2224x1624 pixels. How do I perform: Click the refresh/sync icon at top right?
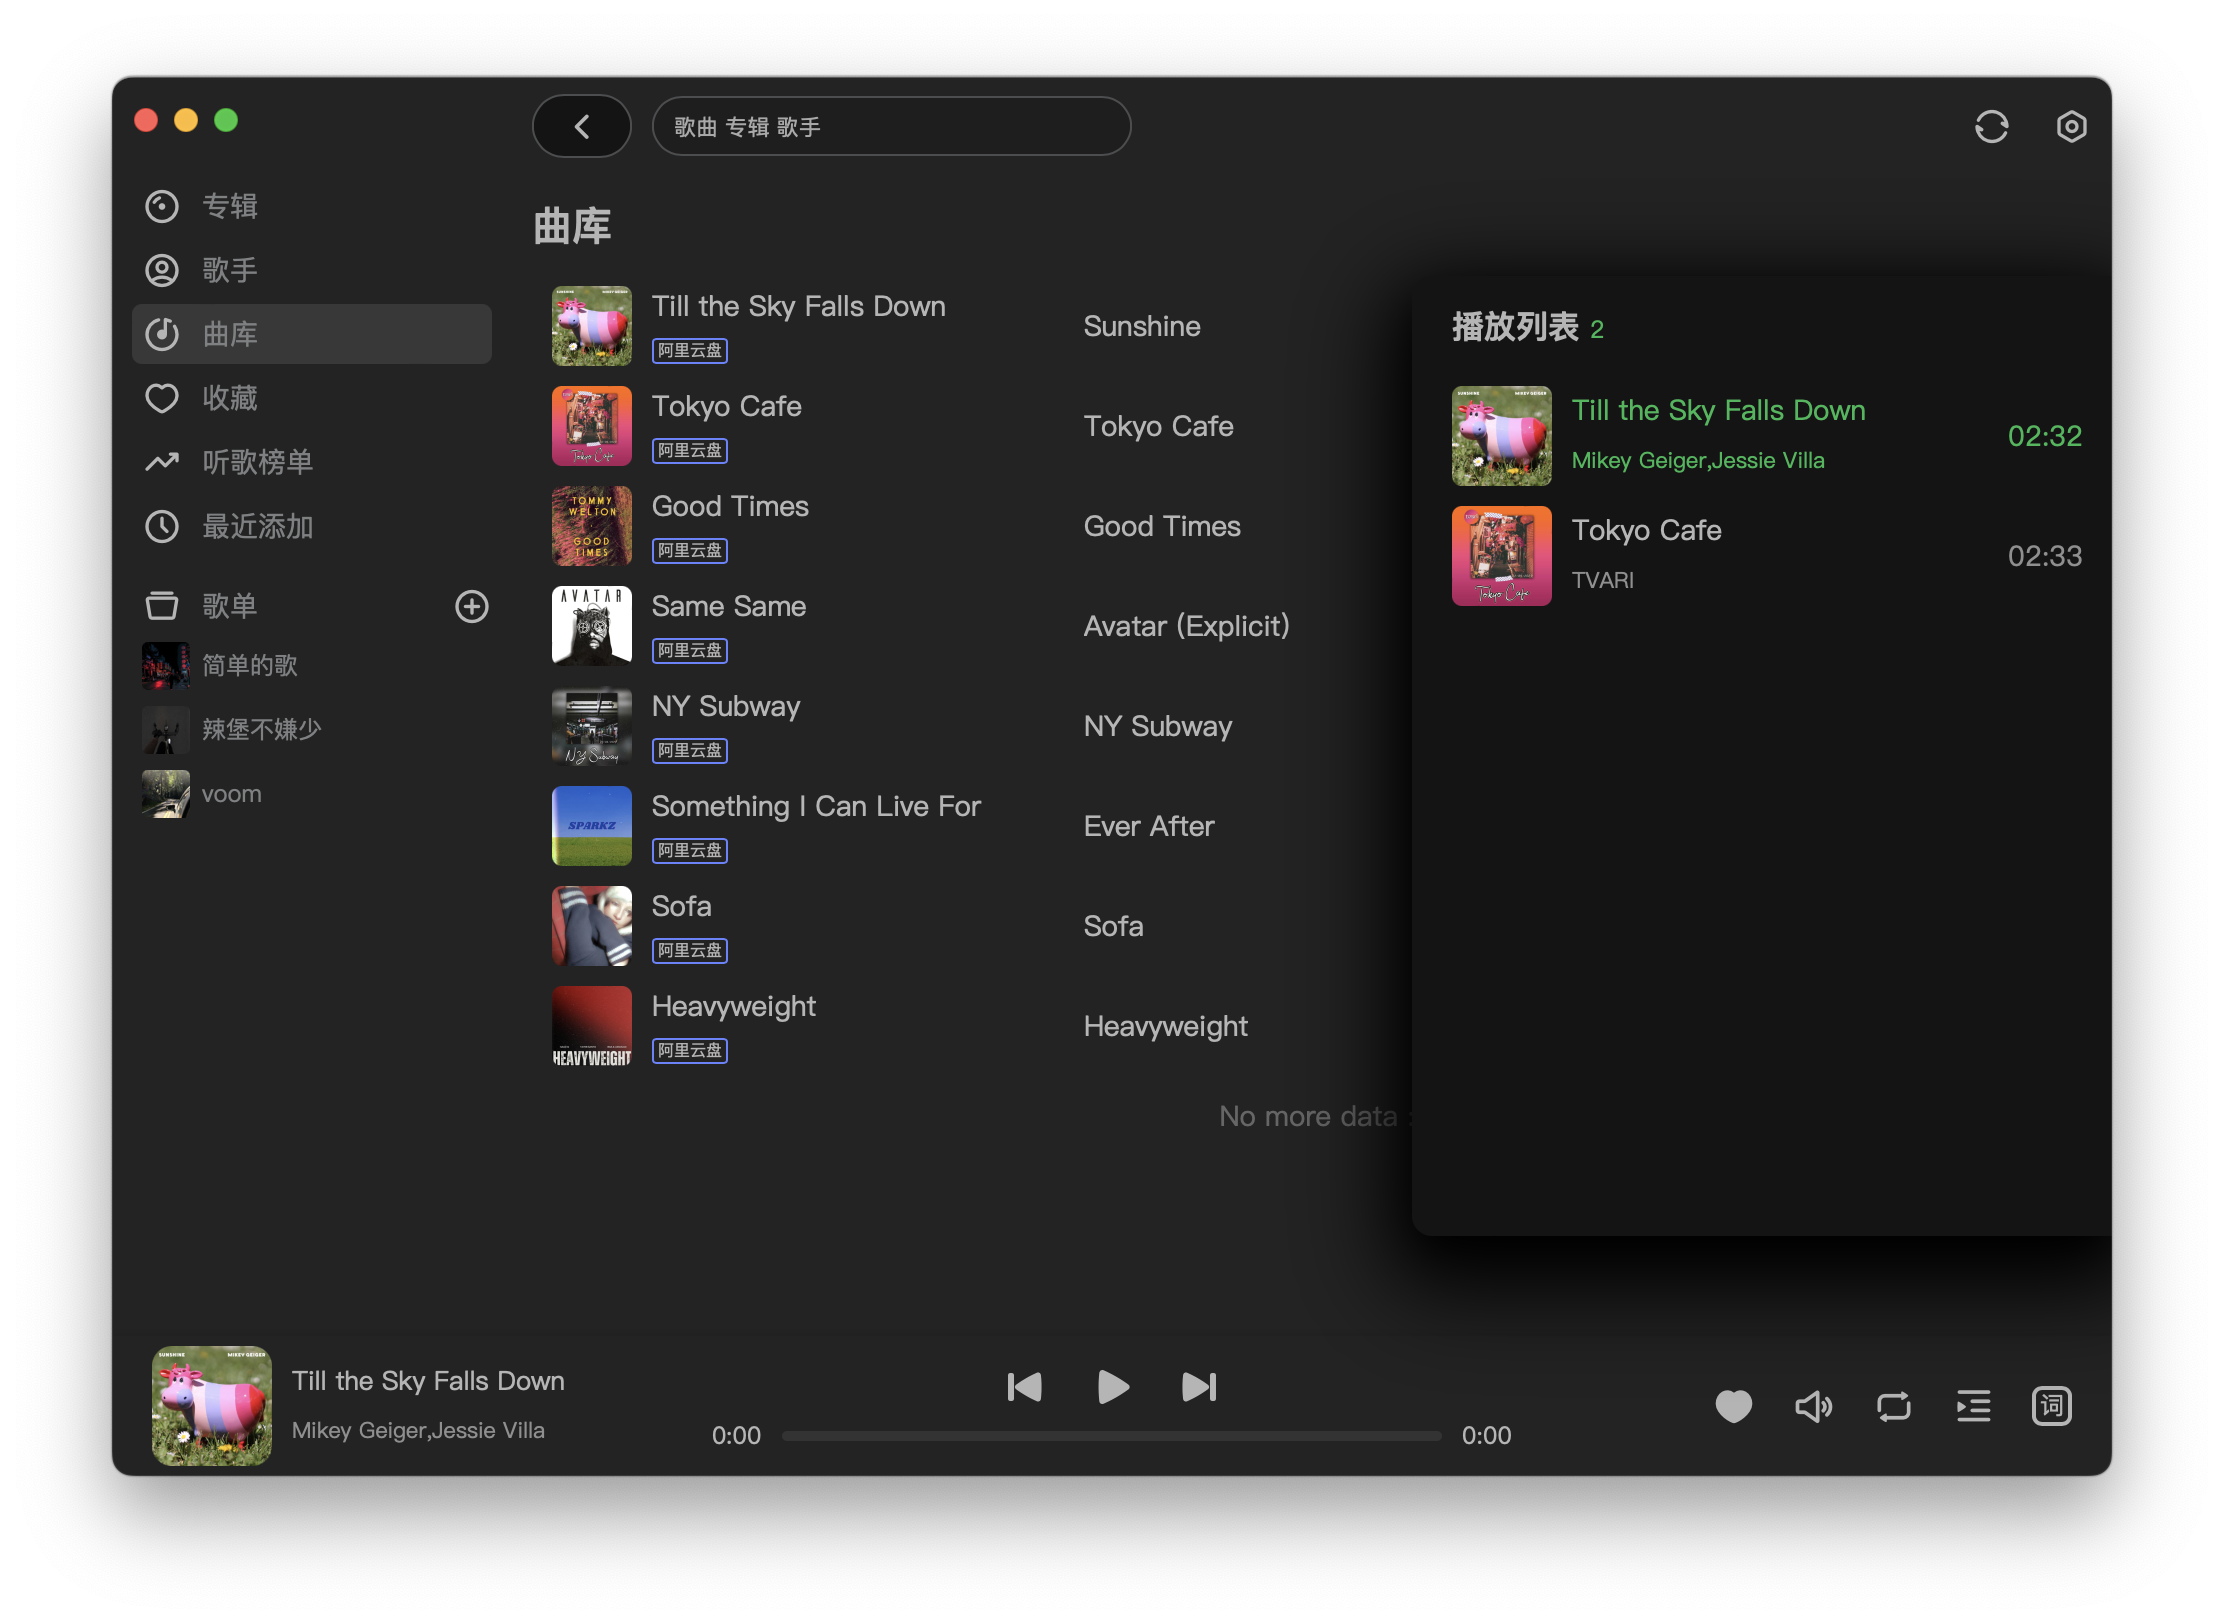[1991, 127]
